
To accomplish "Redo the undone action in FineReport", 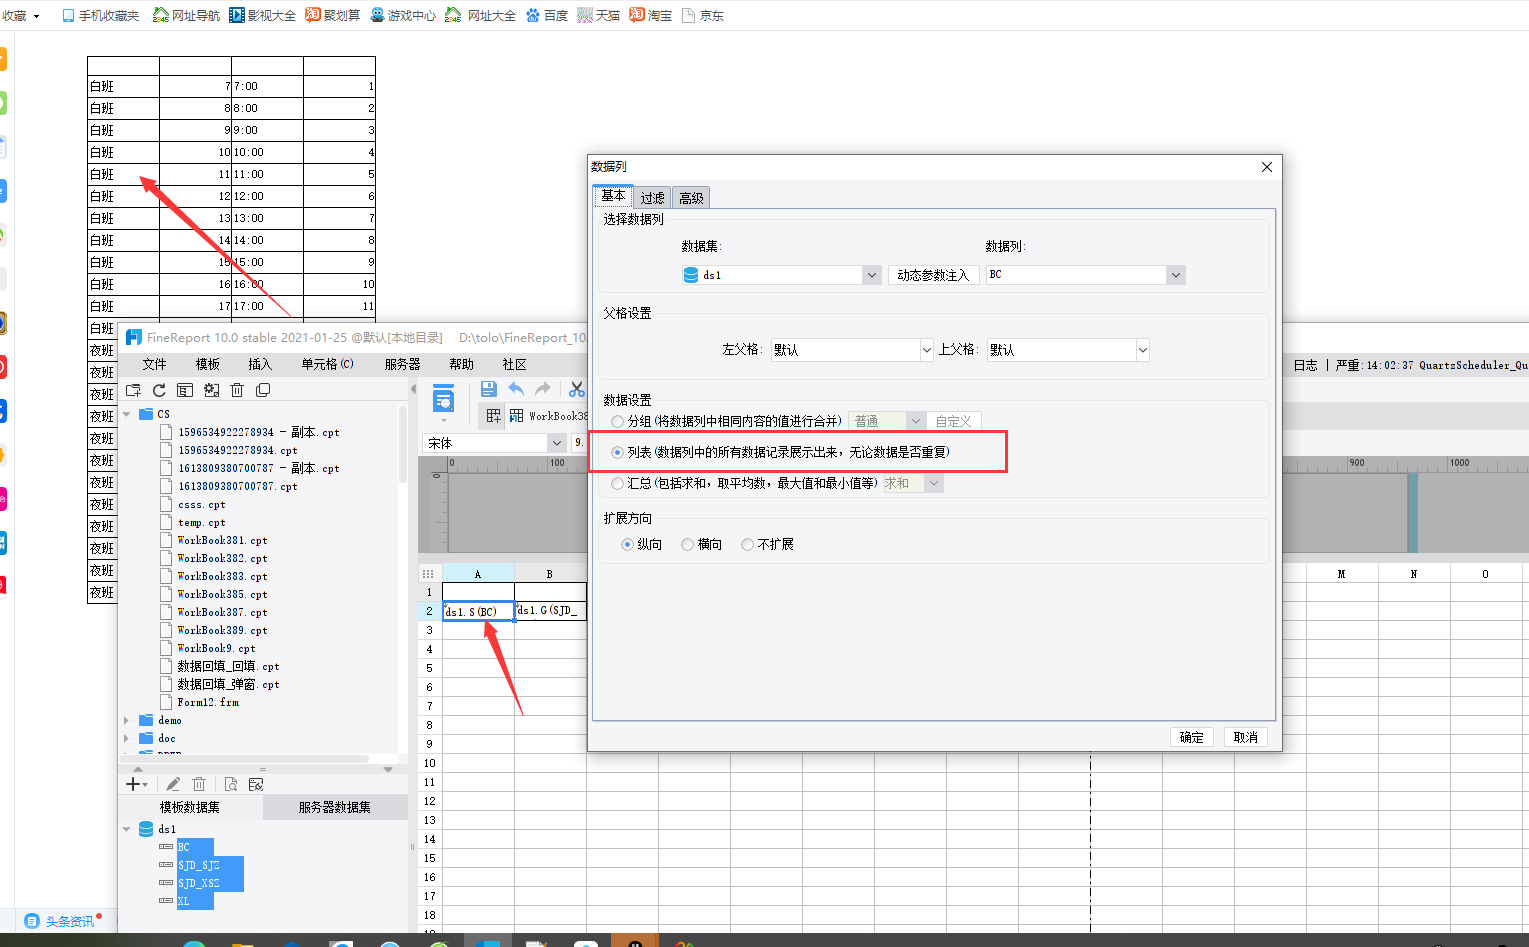I will (x=543, y=389).
